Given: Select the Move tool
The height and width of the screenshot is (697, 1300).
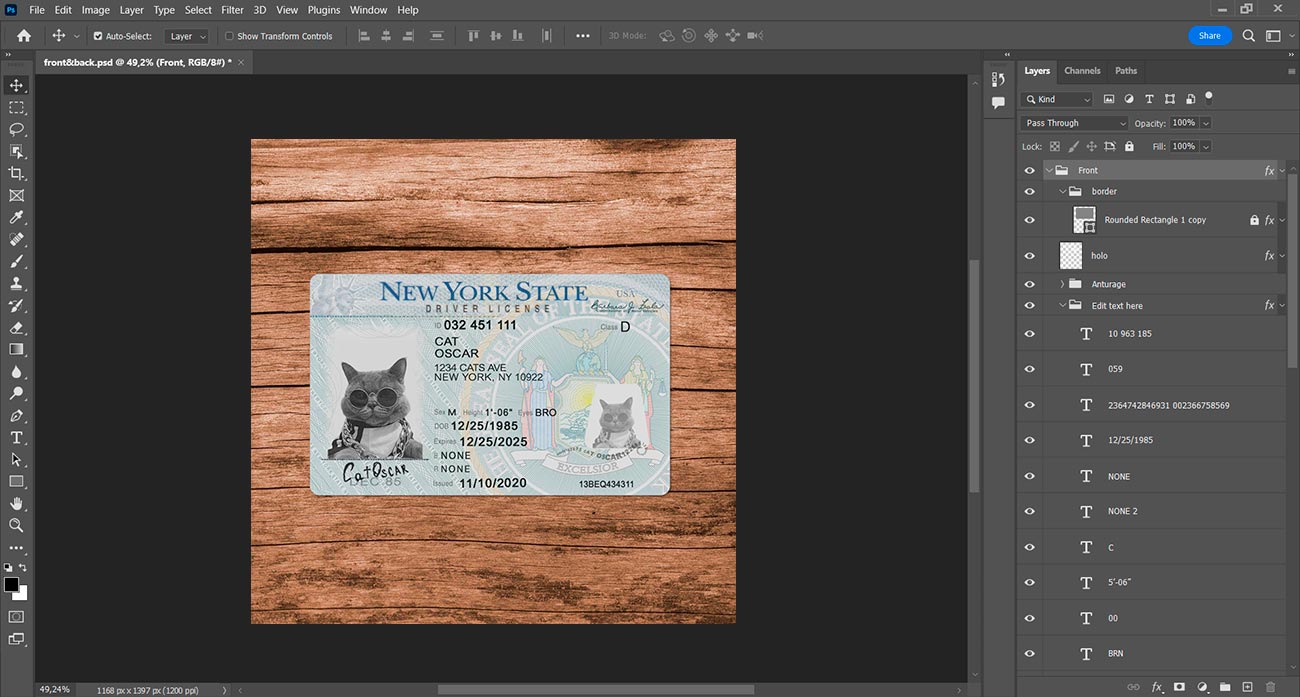Looking at the screenshot, I should pyautogui.click(x=17, y=85).
